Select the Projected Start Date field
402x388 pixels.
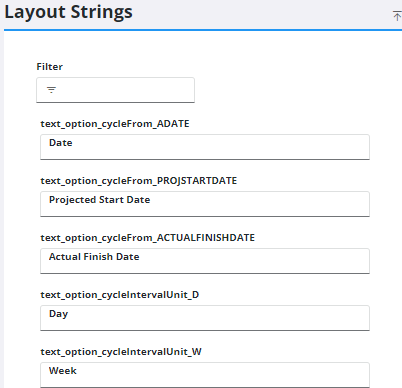click(x=205, y=204)
